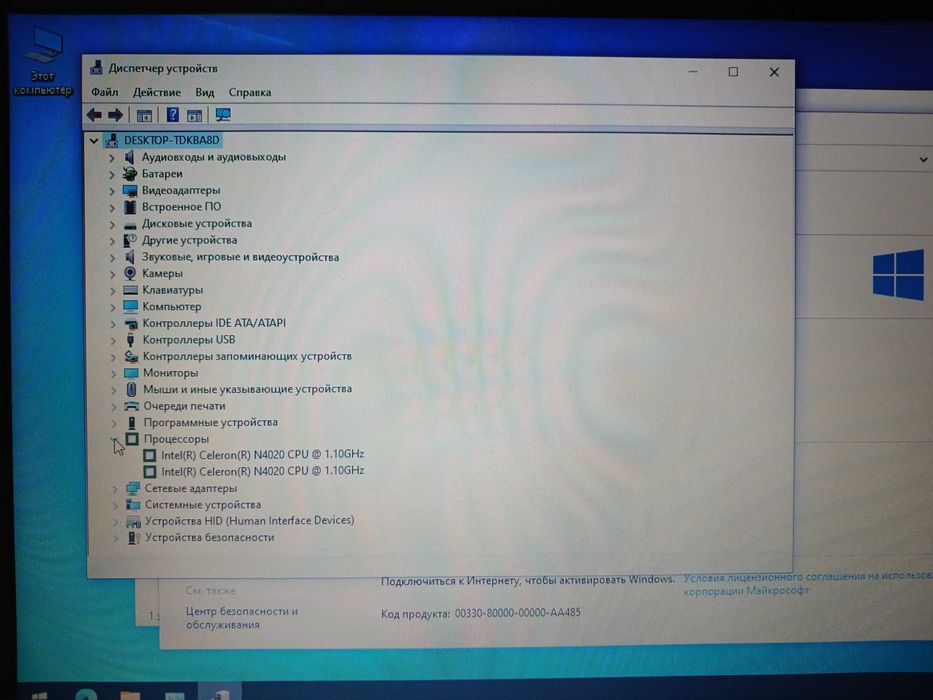The image size is (933, 700).
Task: Select the Встроенное ПО label
Action: 181,207
